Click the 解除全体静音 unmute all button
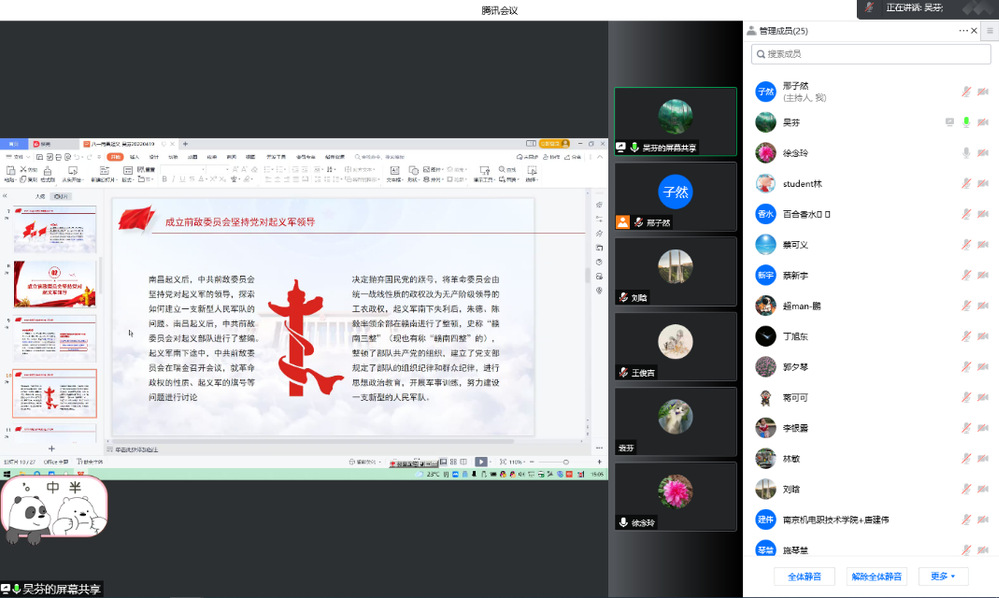 (x=876, y=576)
